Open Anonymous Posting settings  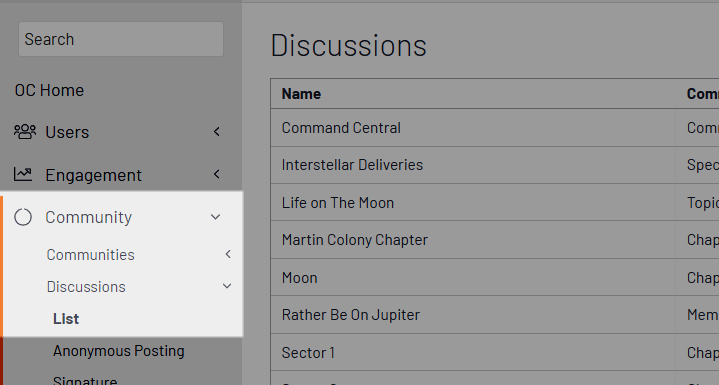point(119,351)
